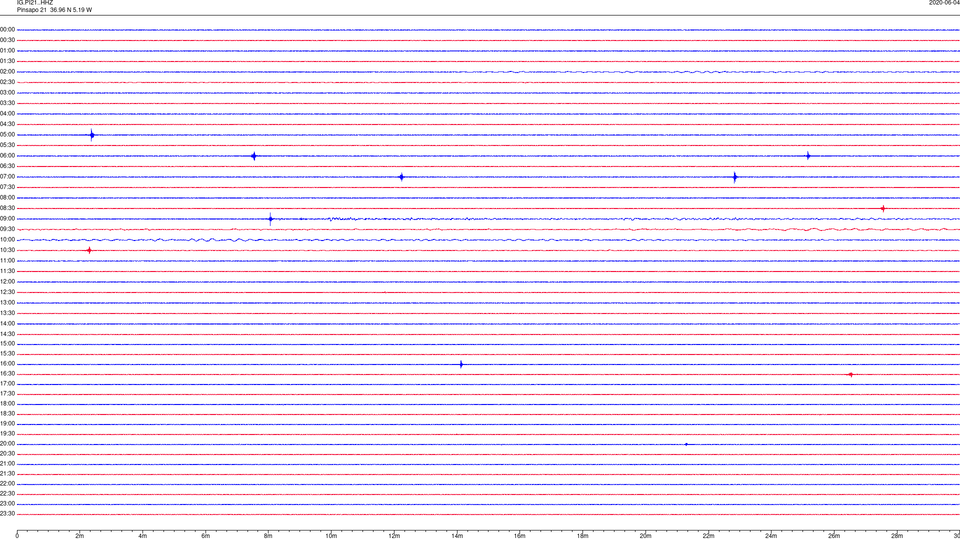Select the 00:00 time label
The height and width of the screenshot is (540, 960).
[7, 29]
